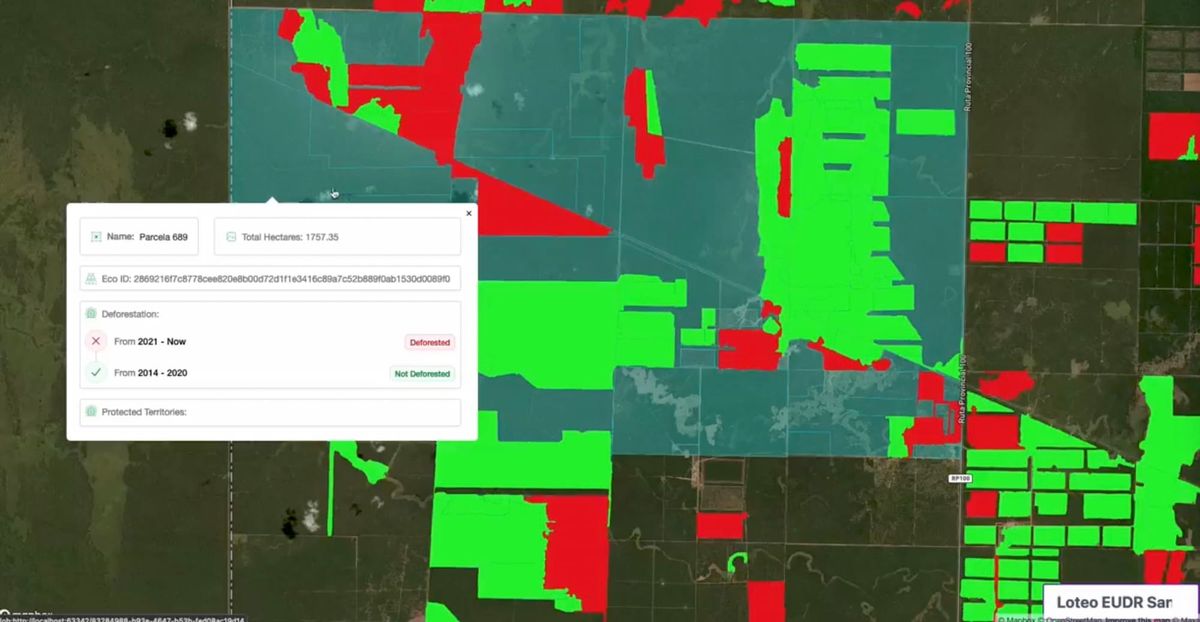This screenshot has height=622, width=1200.
Task: Select the Parcela 689 name text
Action: coord(164,237)
